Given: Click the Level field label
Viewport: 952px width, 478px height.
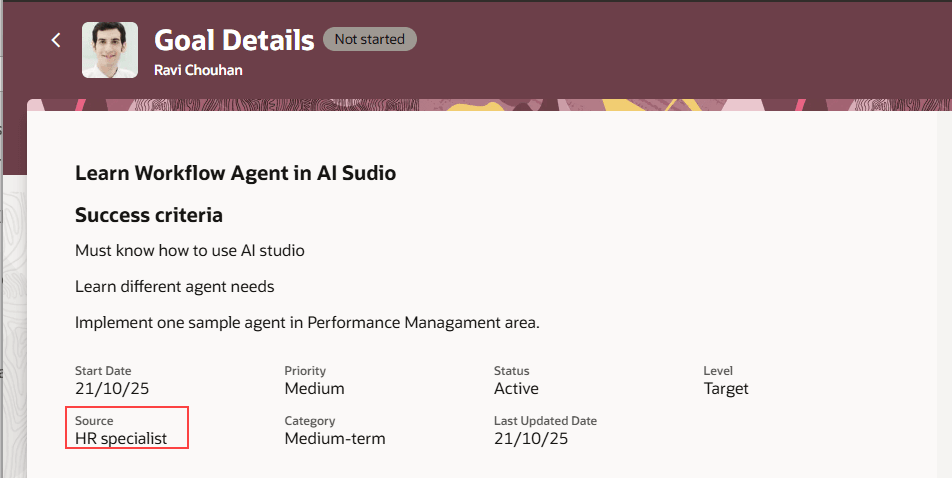Looking at the screenshot, I should pos(718,371).
